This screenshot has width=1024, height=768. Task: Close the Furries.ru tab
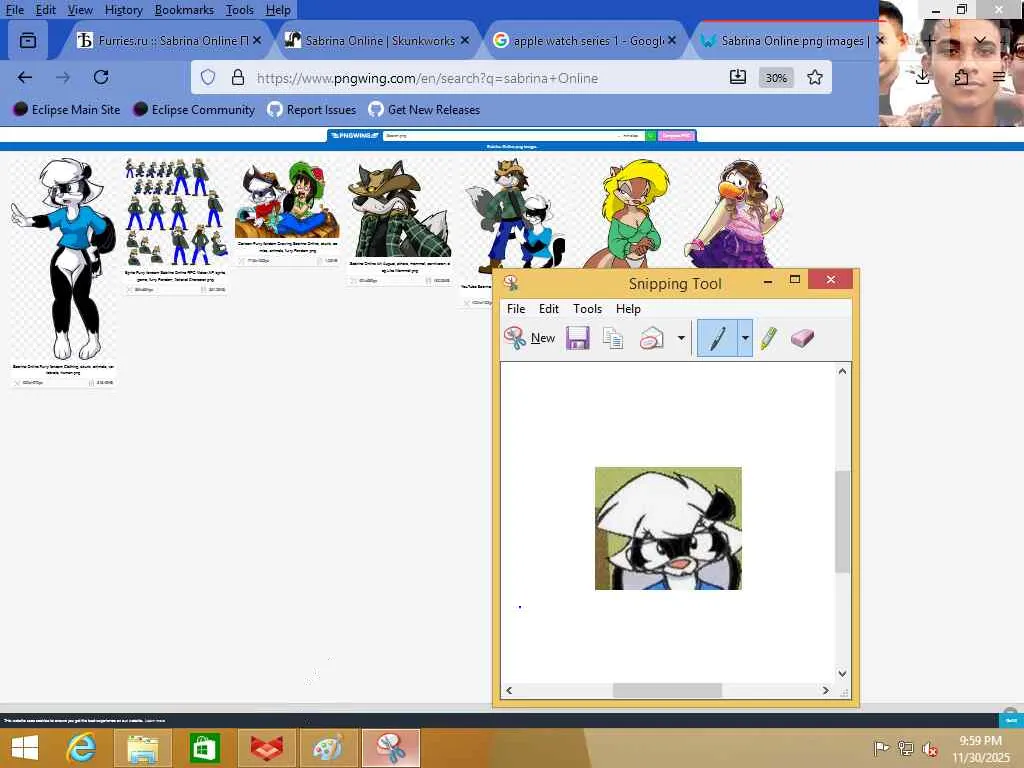click(x=257, y=40)
